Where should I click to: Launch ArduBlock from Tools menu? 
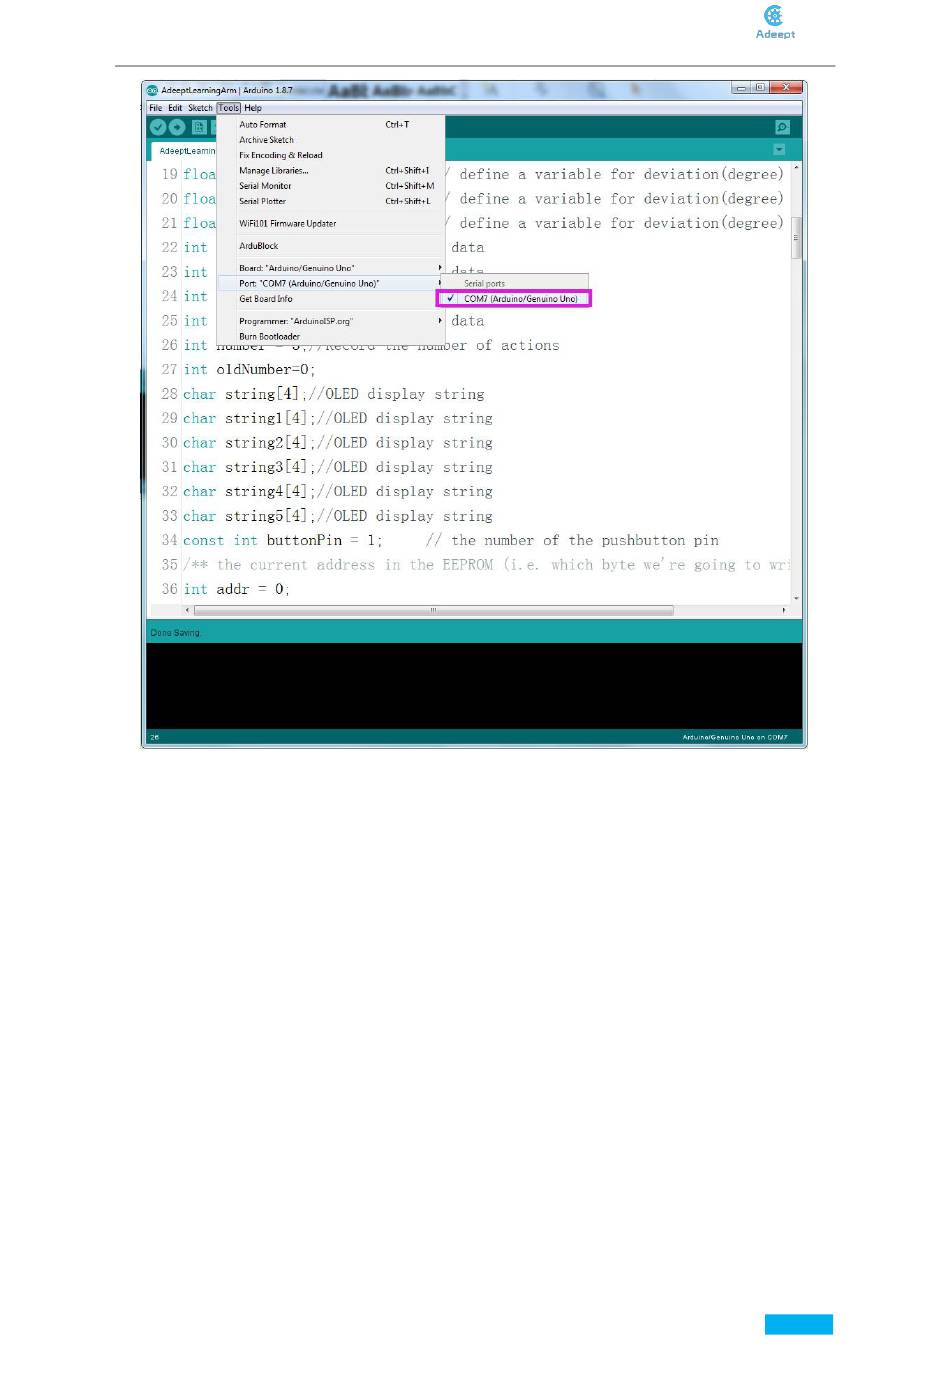coord(331,246)
